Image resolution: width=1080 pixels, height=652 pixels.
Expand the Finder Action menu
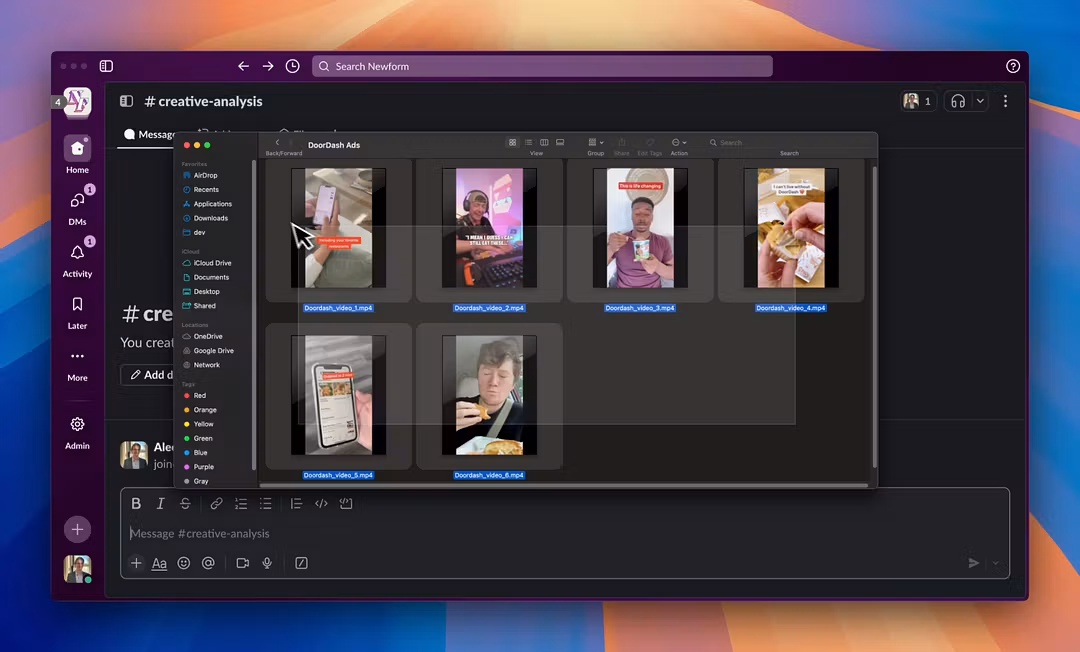(679, 143)
